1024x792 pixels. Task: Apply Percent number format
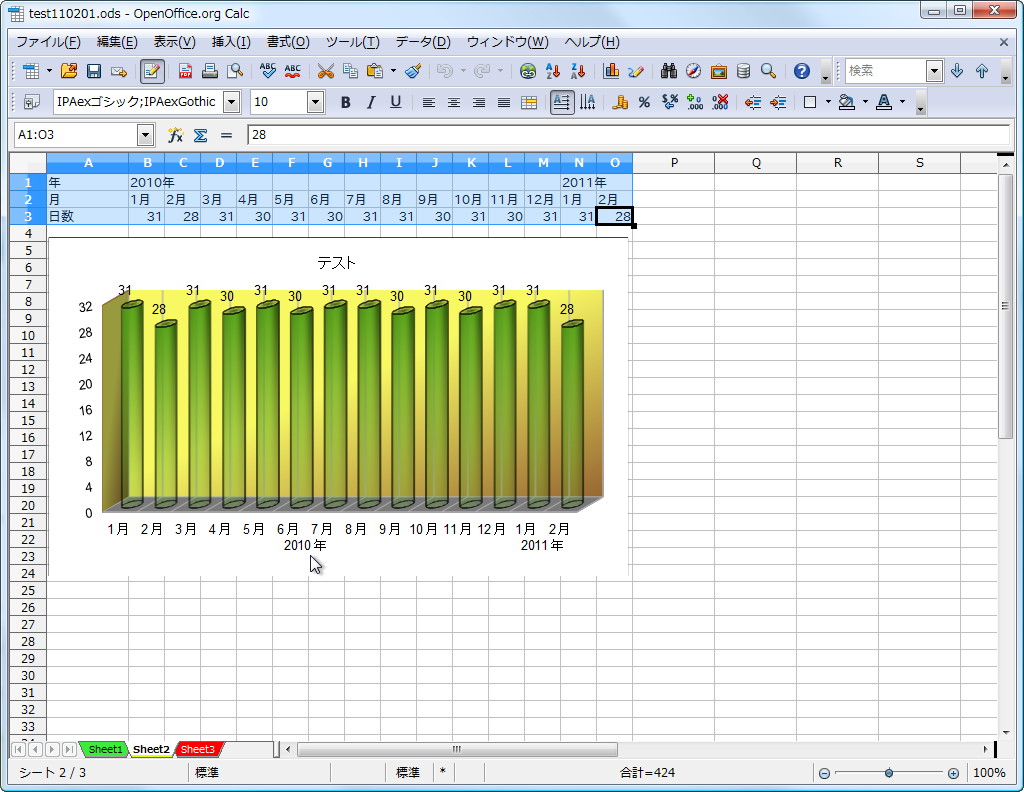(x=645, y=103)
